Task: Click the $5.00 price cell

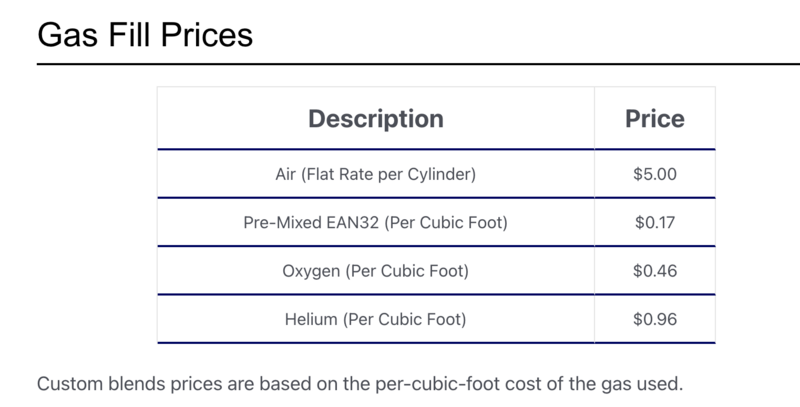Action: tap(655, 174)
